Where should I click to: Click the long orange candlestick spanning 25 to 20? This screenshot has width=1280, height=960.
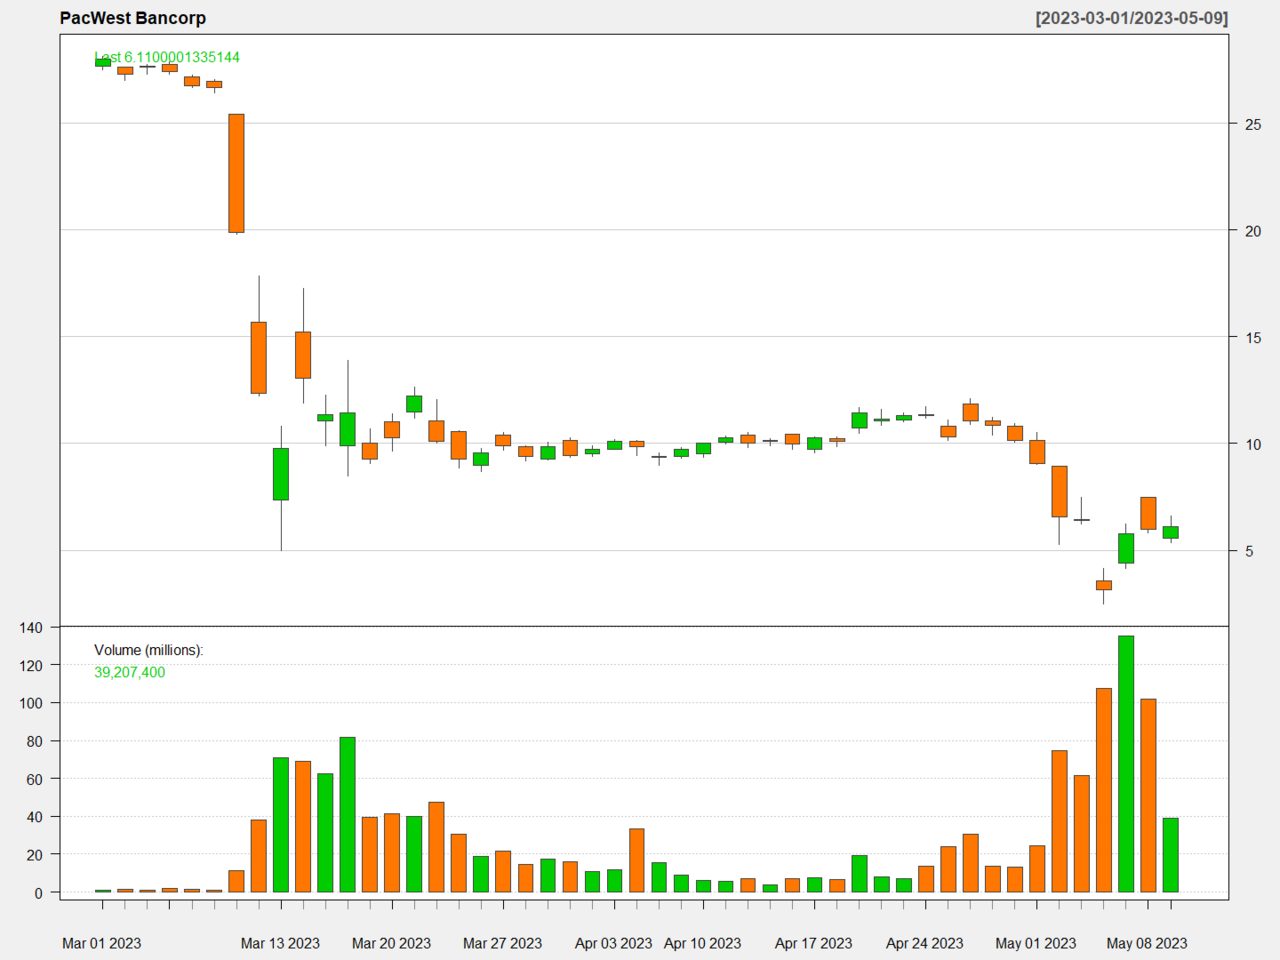point(236,173)
